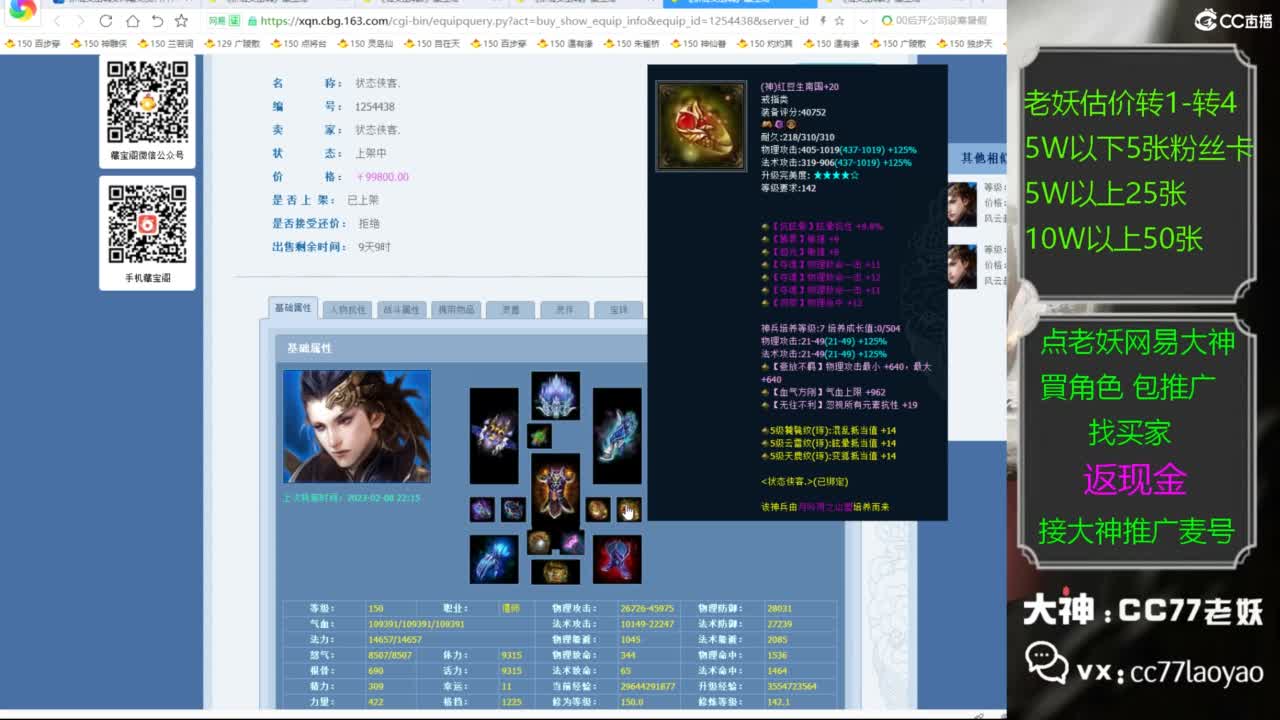Open the '150 神御侠' bookmark
This screenshot has height=720, width=1280.
99,44
